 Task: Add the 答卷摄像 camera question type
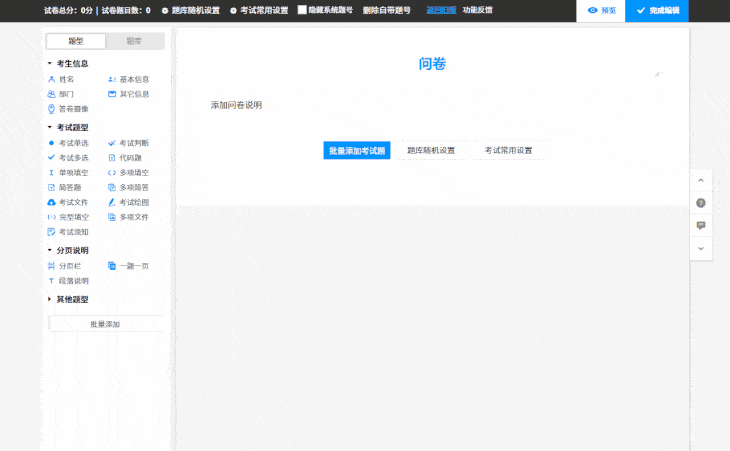click(x=68, y=109)
